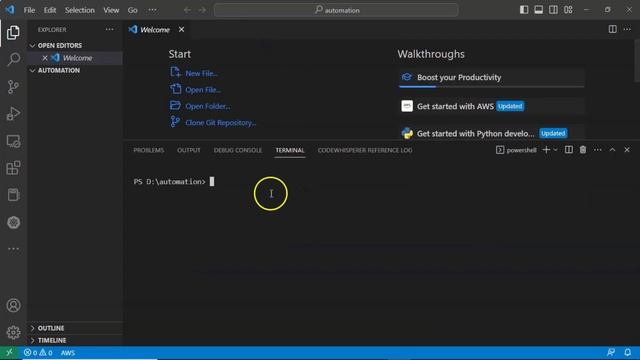Viewport: 640px width, 360px height.
Task: Open editor more actions ellipsis
Action: click(627, 29)
